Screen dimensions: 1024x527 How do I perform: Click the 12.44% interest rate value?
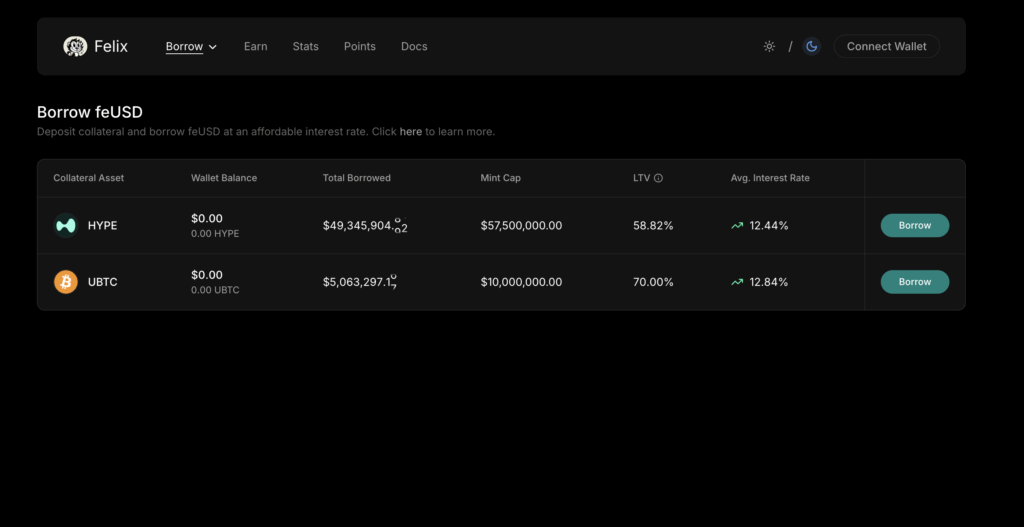769,226
